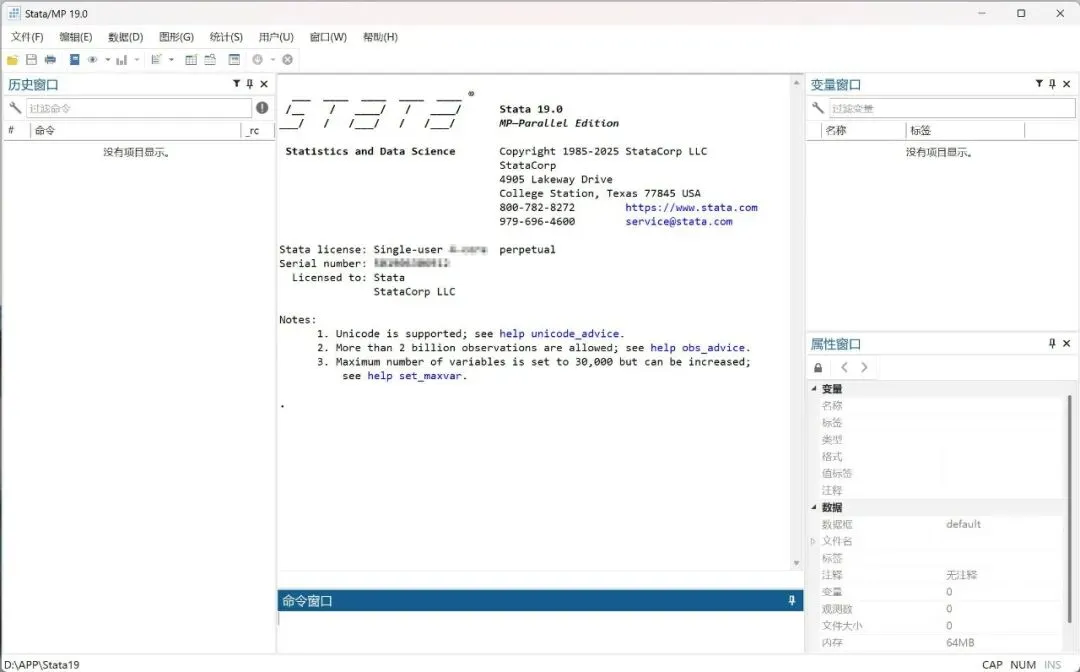Image resolution: width=1080 pixels, height=672 pixels.
Task: Open the Viewer eye dropdown arrow
Action: click(x=107, y=60)
